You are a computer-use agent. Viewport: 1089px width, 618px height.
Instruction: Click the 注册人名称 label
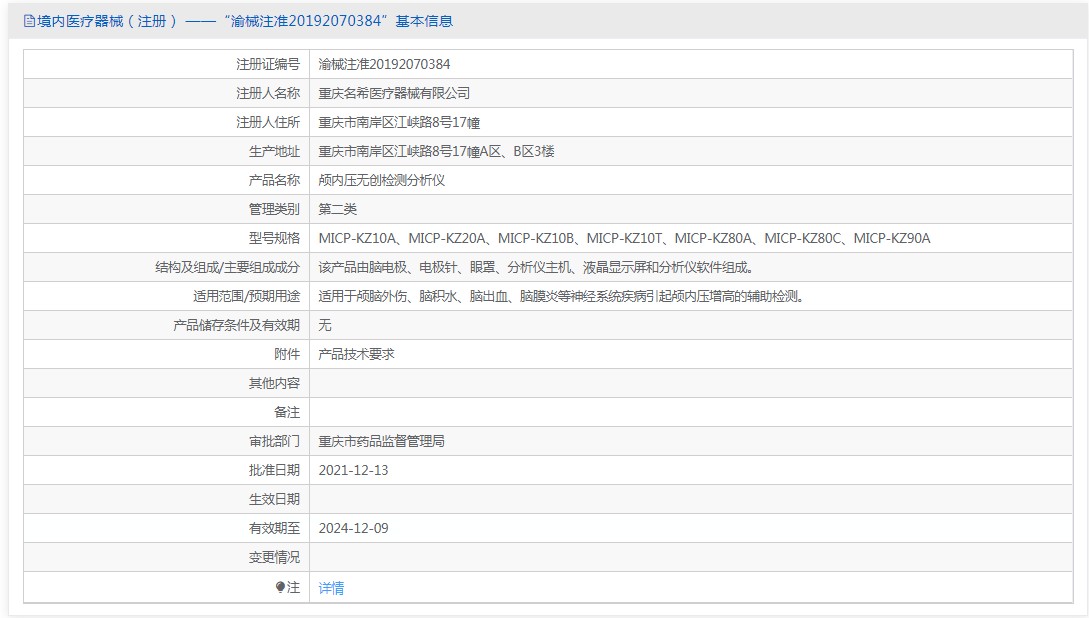pyautogui.click(x=268, y=93)
